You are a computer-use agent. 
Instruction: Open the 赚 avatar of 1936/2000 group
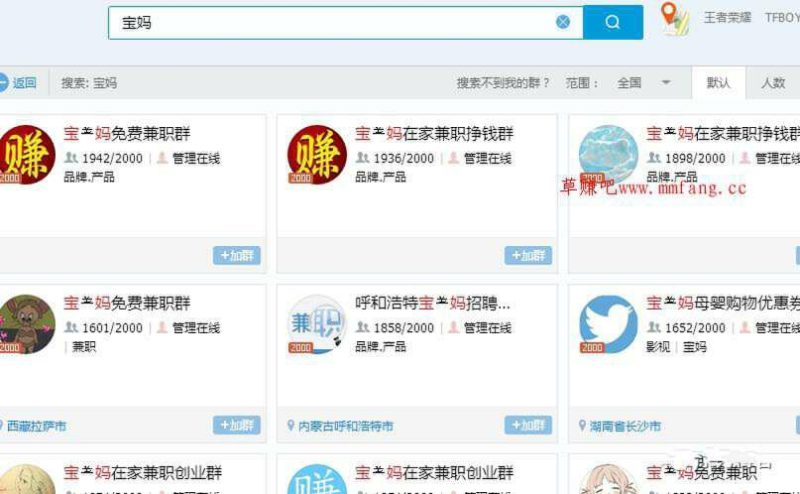317,155
